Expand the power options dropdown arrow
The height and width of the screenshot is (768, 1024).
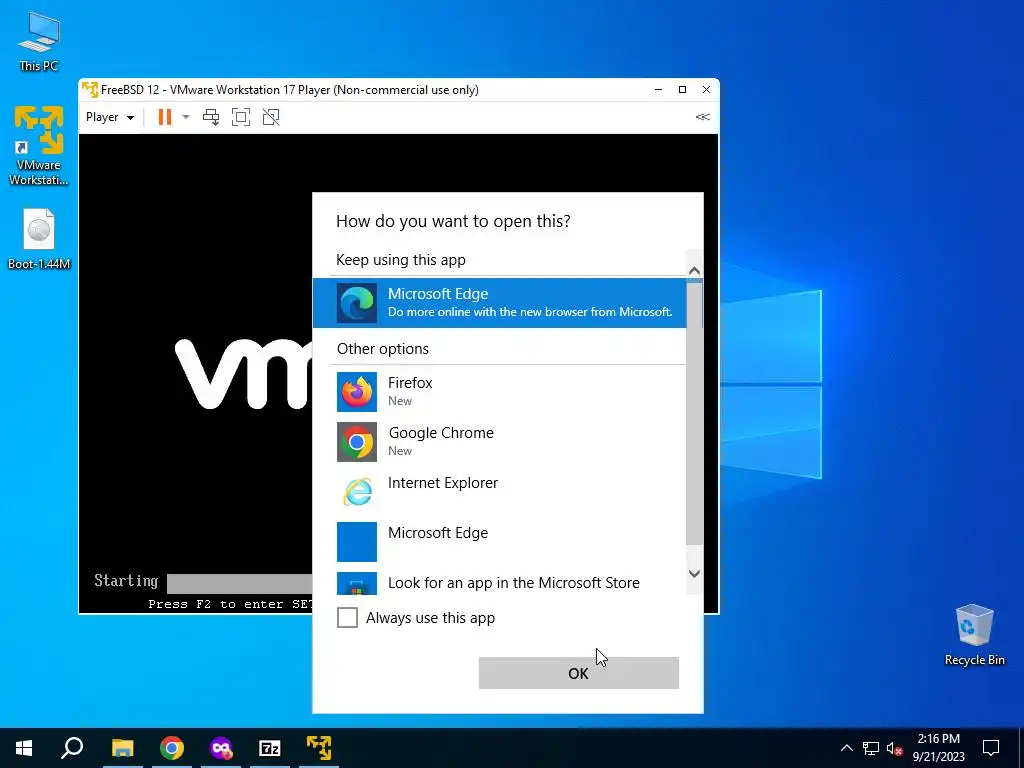(x=186, y=117)
